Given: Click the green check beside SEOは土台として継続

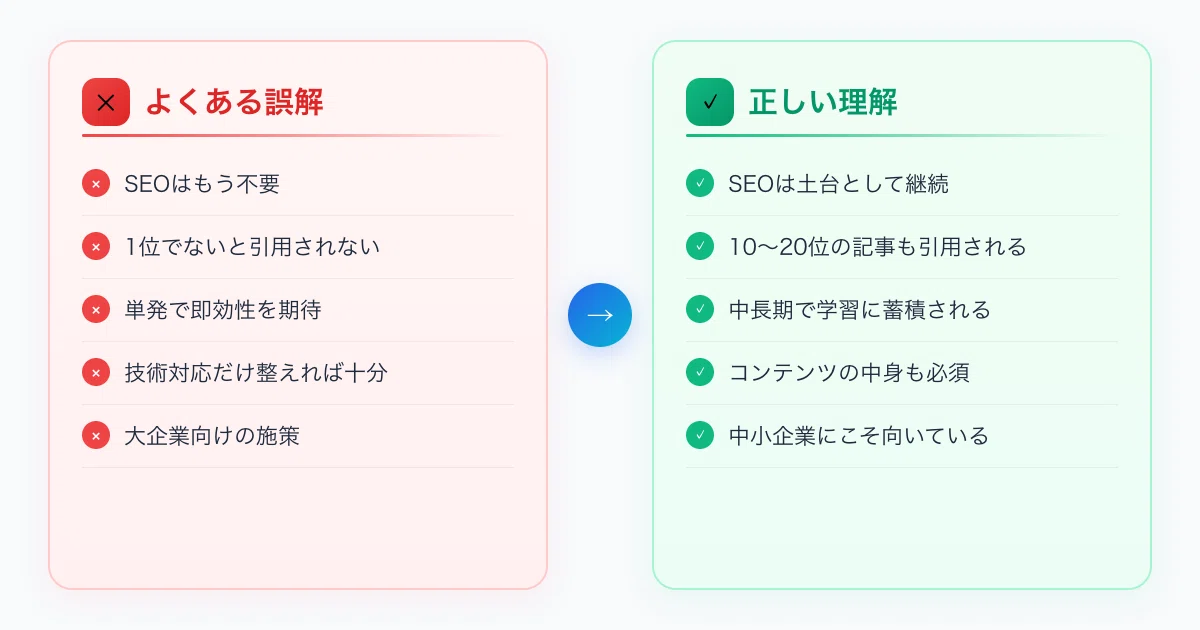Looking at the screenshot, I should [x=700, y=184].
